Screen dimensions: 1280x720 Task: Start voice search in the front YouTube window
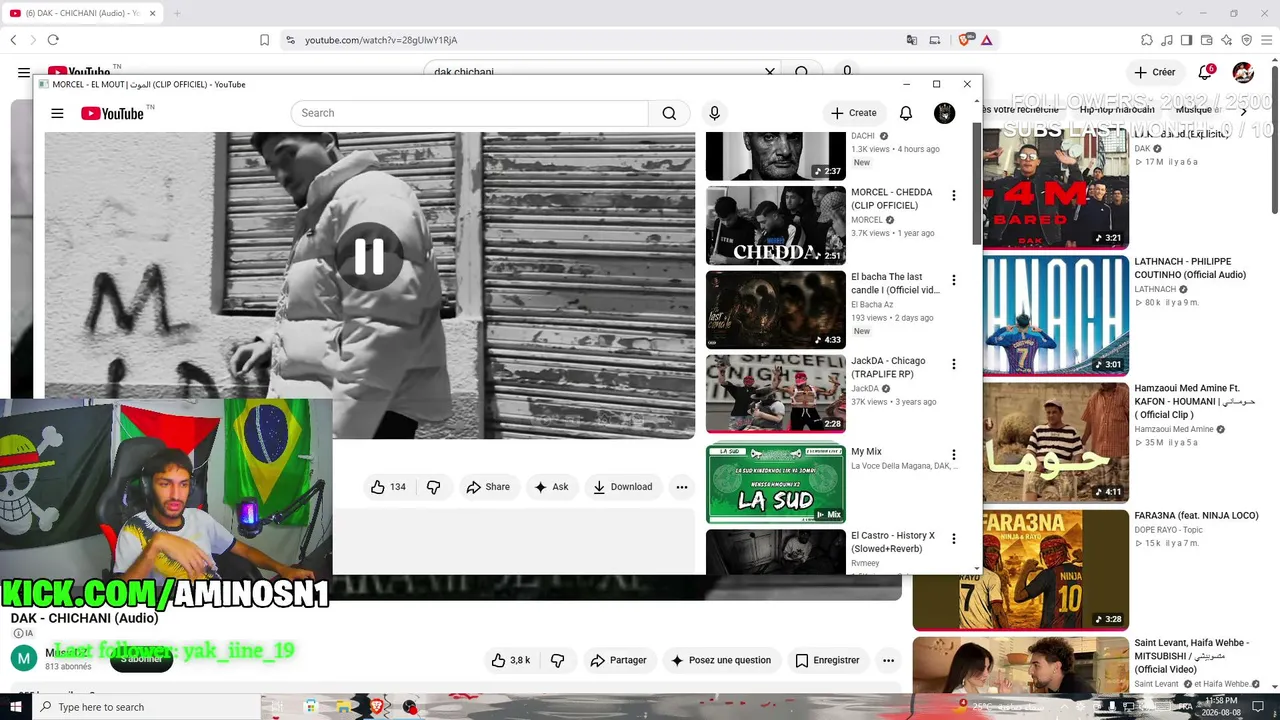[x=714, y=113]
